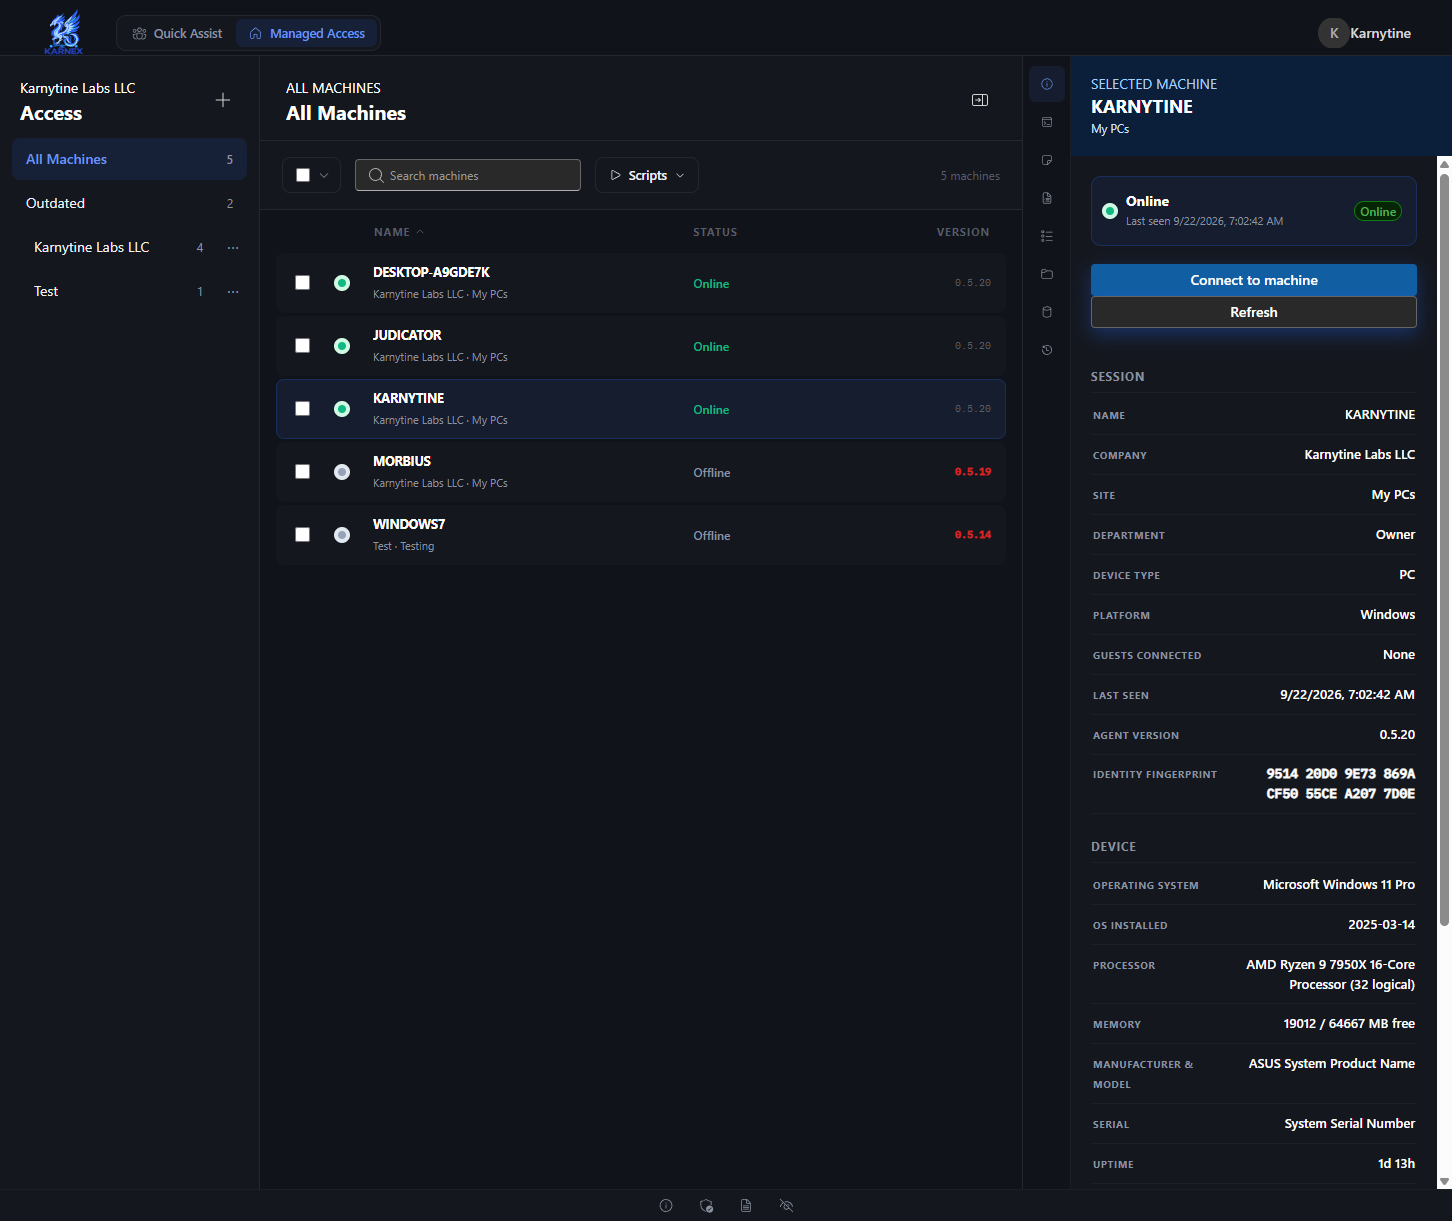Click the Connect to machine button
This screenshot has width=1452, height=1221.
pos(1254,280)
